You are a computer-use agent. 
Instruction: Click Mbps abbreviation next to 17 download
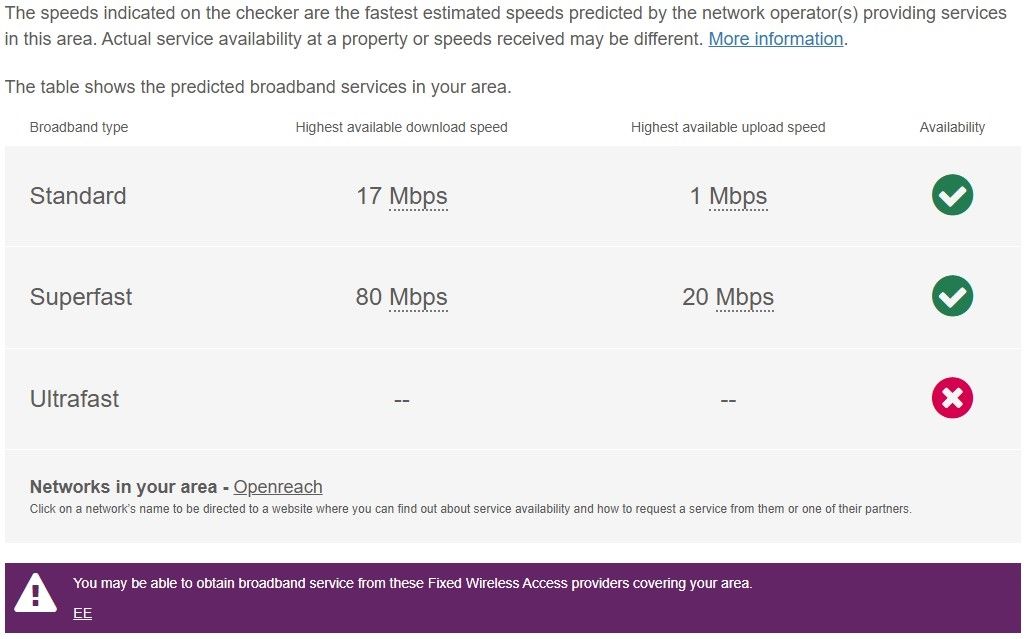[x=418, y=196]
